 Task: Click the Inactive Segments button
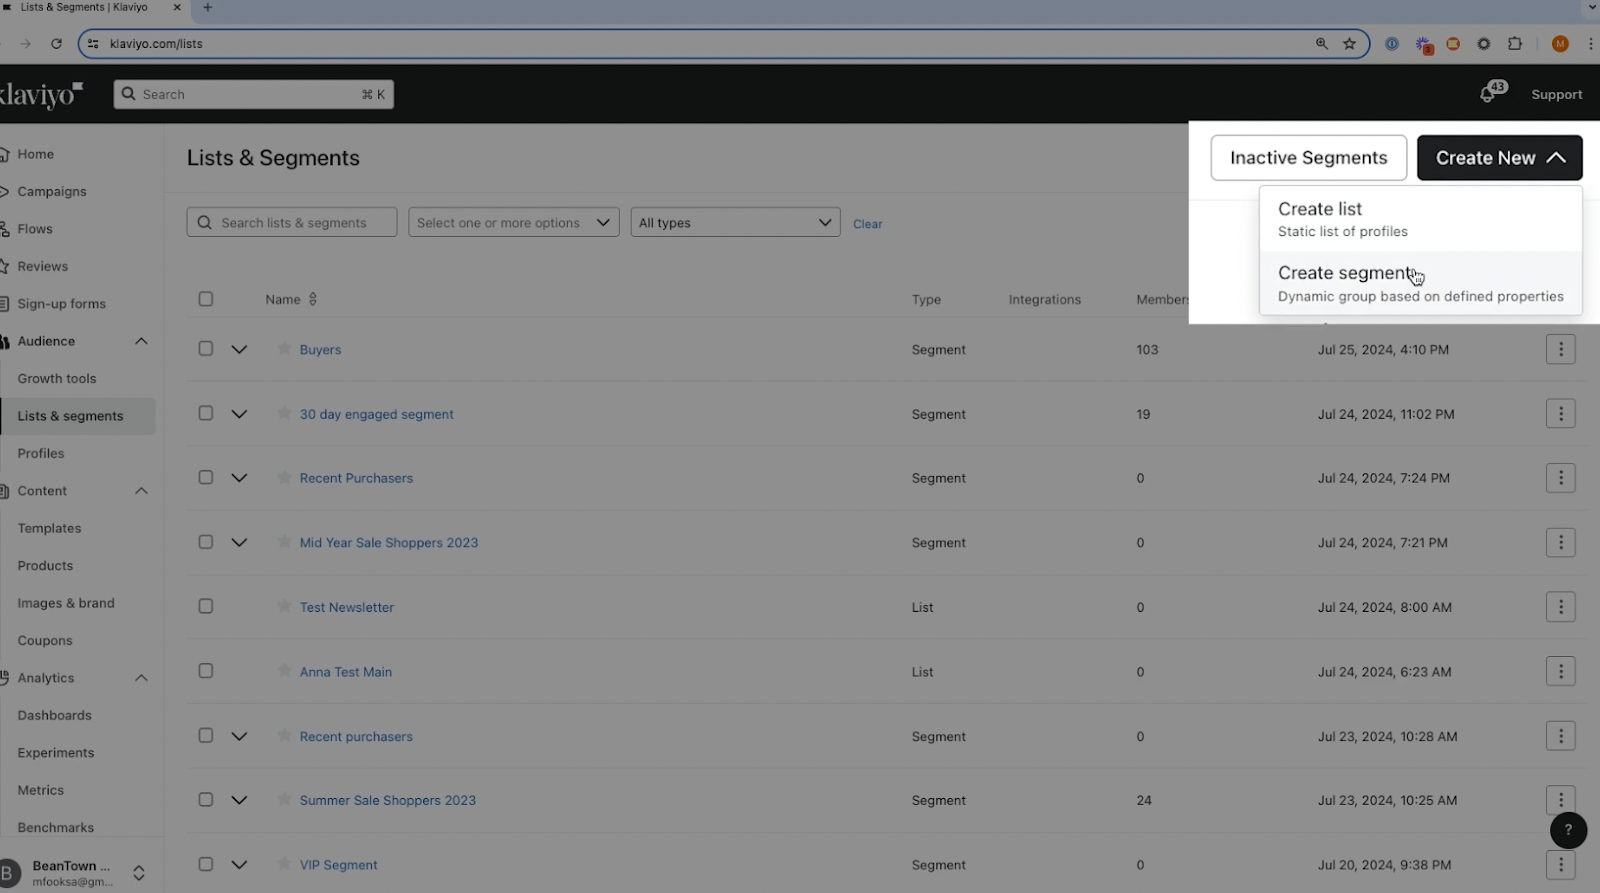1308,158
